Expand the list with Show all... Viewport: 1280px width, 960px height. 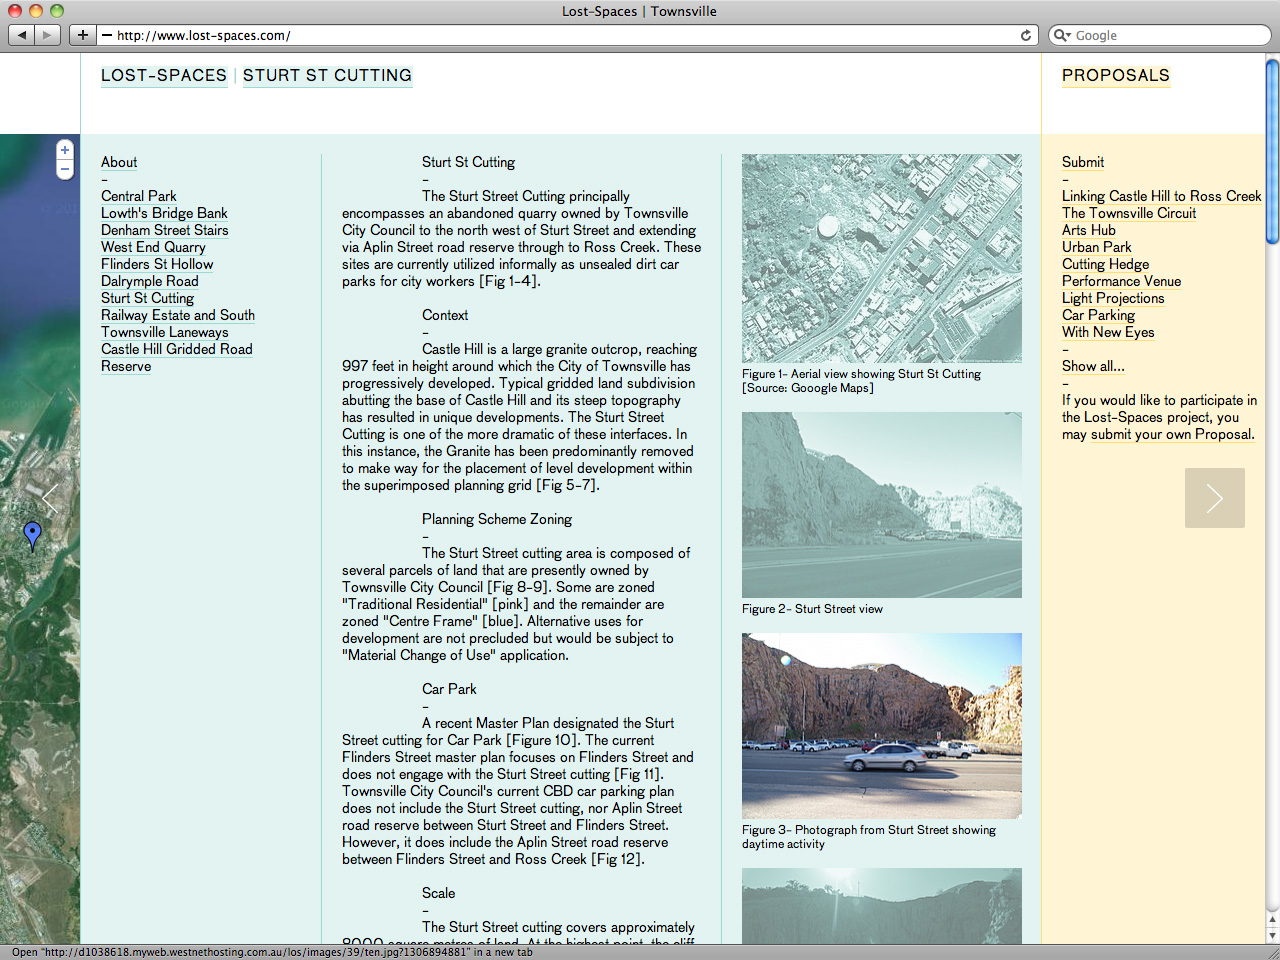(1093, 366)
